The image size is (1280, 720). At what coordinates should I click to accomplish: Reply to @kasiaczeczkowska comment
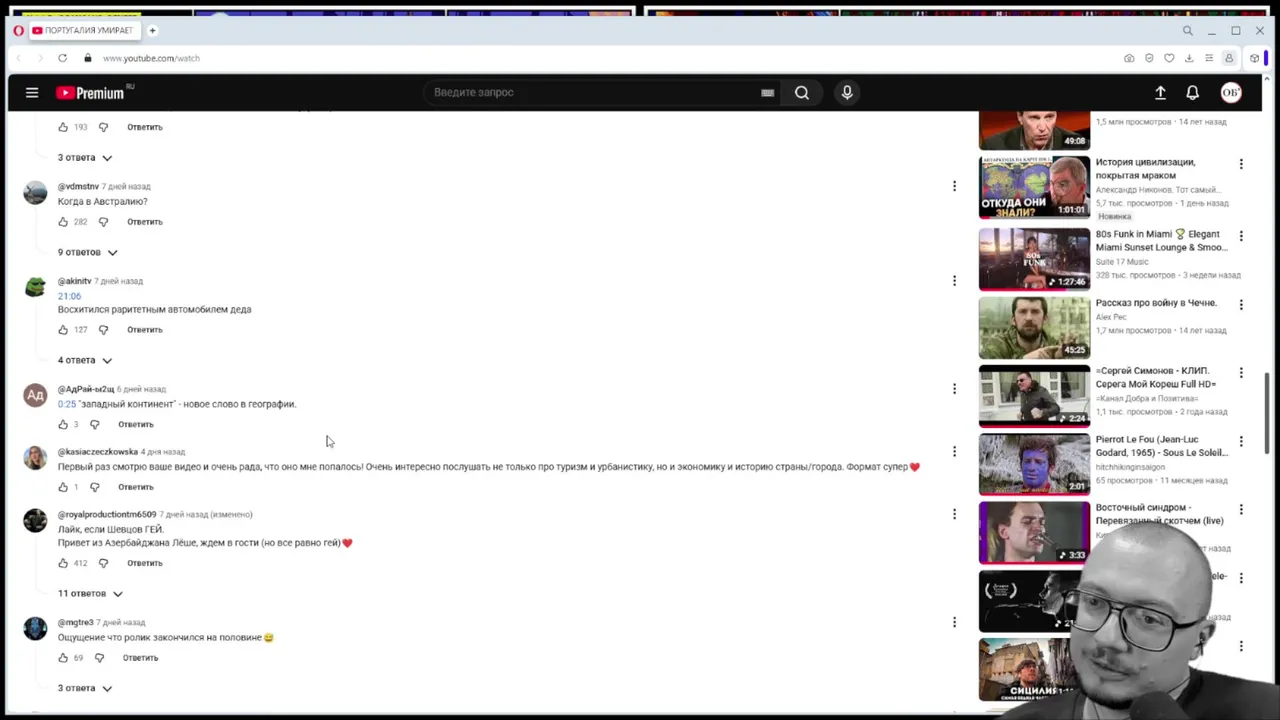pos(136,487)
